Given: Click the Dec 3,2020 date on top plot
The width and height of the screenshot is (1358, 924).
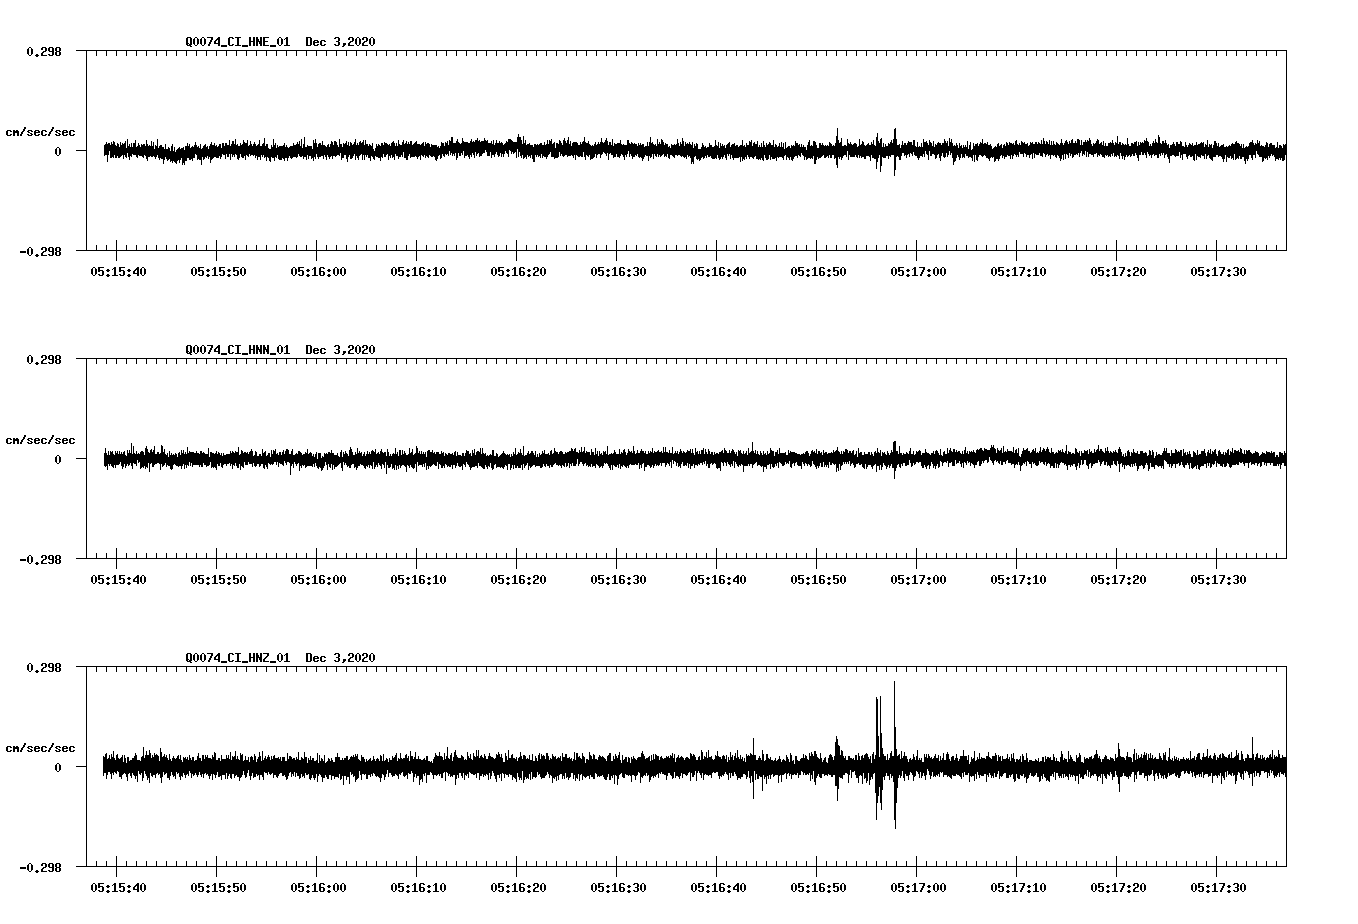Looking at the screenshot, I should point(341,42).
